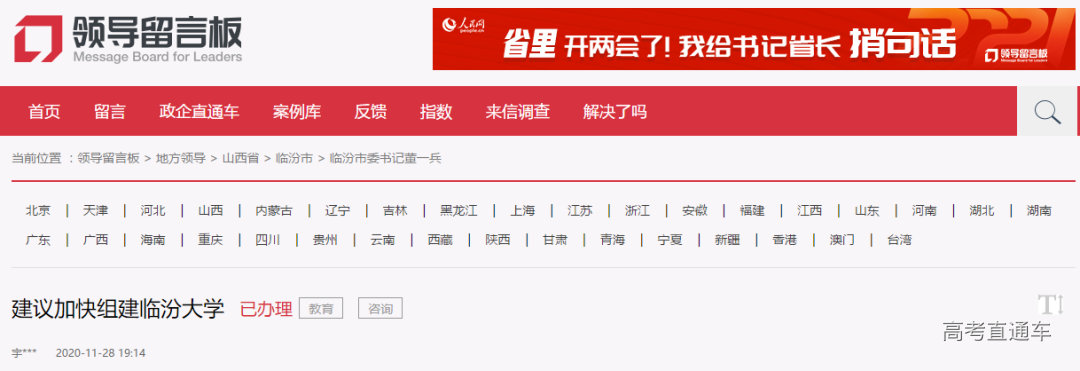Click the 已办理 status label
This screenshot has width=1080, height=371.
(267, 309)
